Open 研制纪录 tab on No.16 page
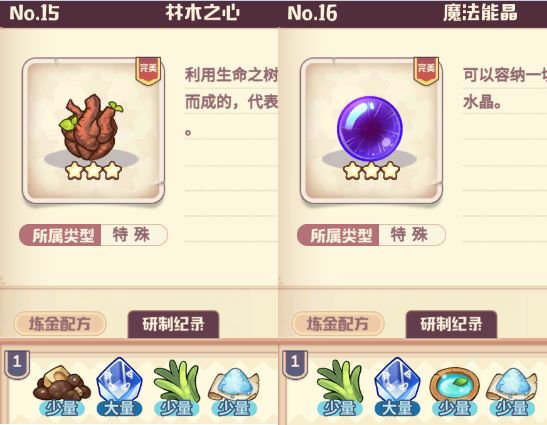 (x=451, y=324)
